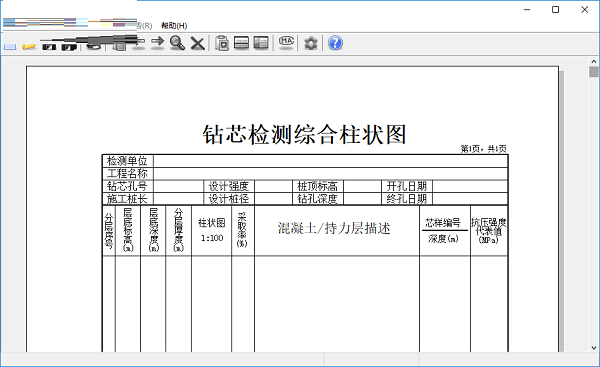Click the vertical scrollbar up arrow

593,61
